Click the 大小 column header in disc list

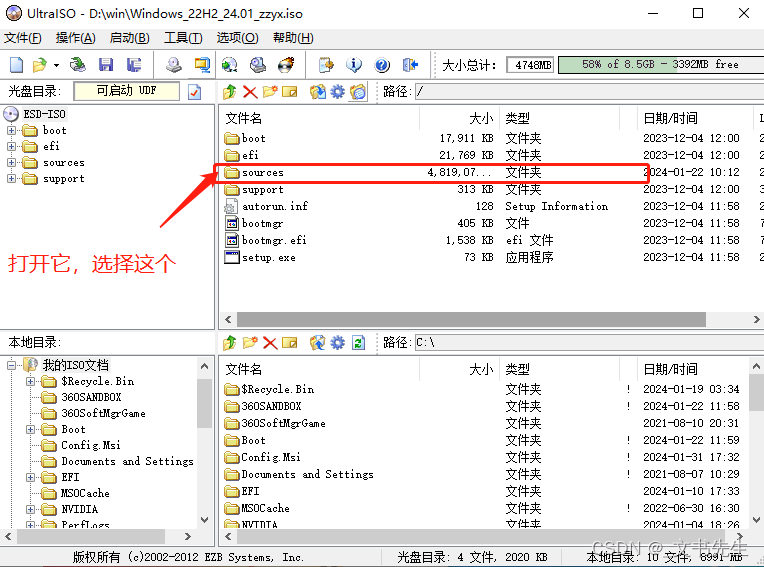coord(459,118)
